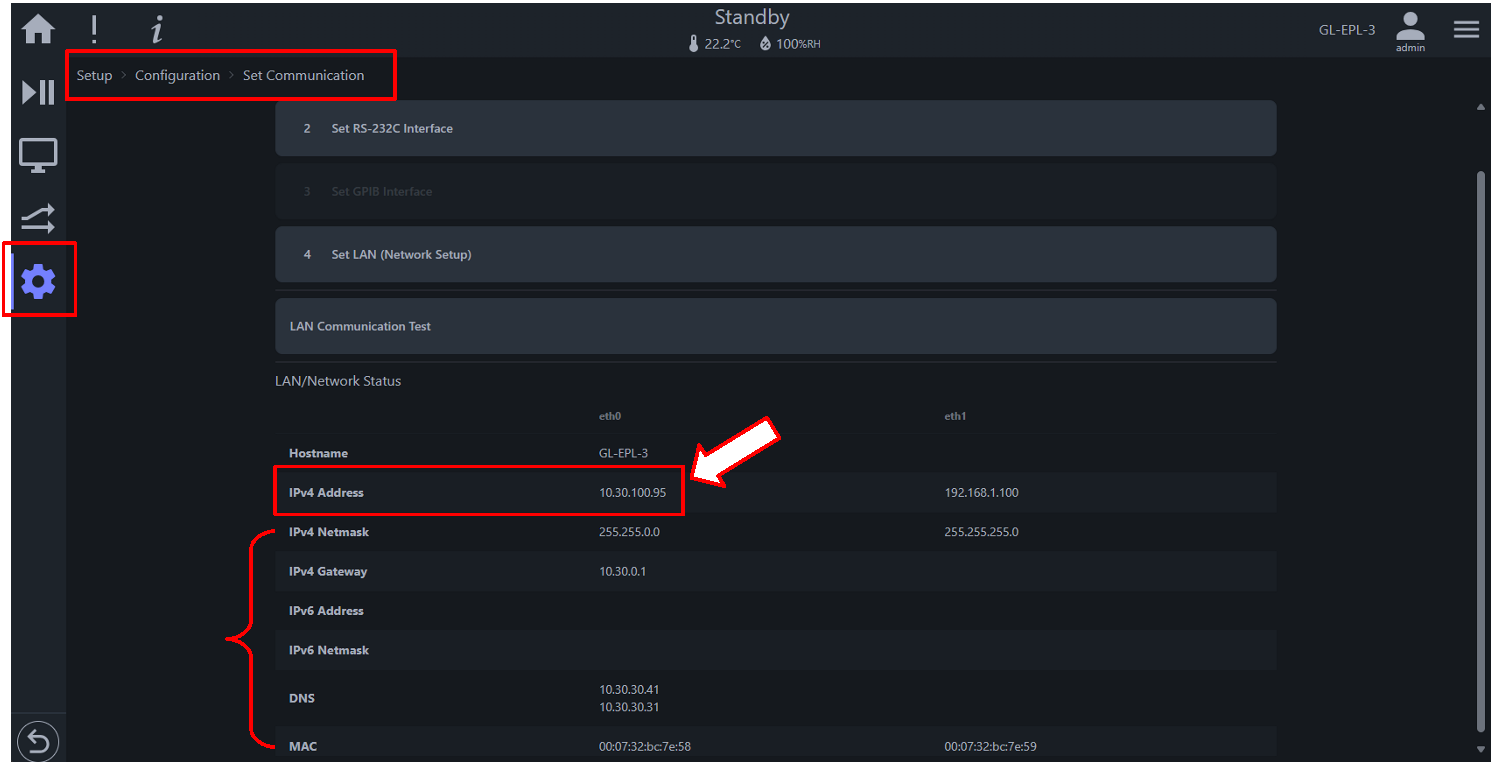Viewport: 1493px width, 763px height.
Task: Select the MAC row label
Action: pos(303,746)
